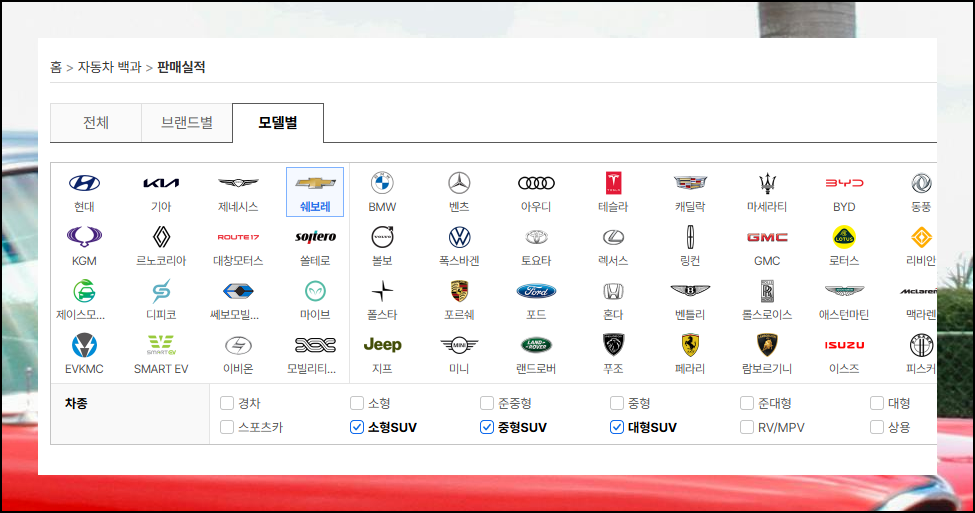Select the Volkswagen (폭스바겐) logo
The height and width of the screenshot is (513, 975).
tap(460, 237)
